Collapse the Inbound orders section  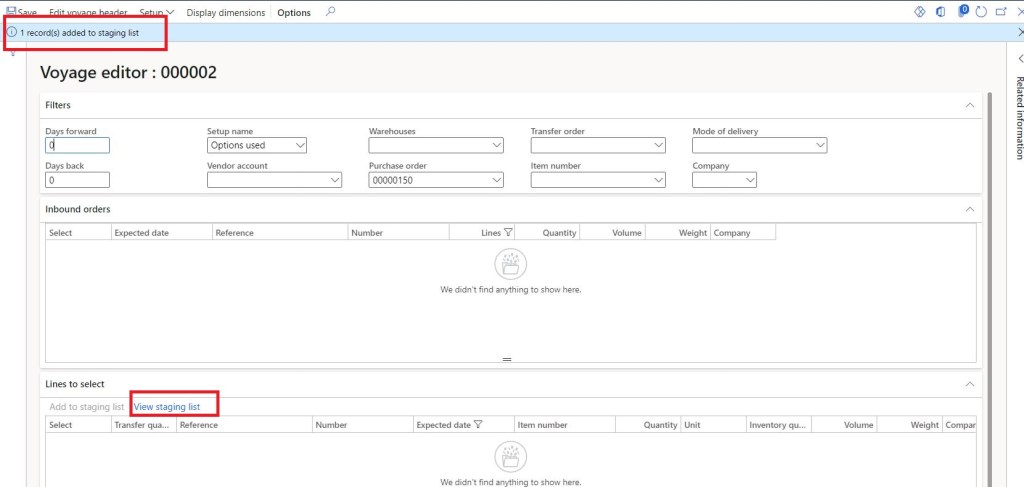[x=967, y=209]
